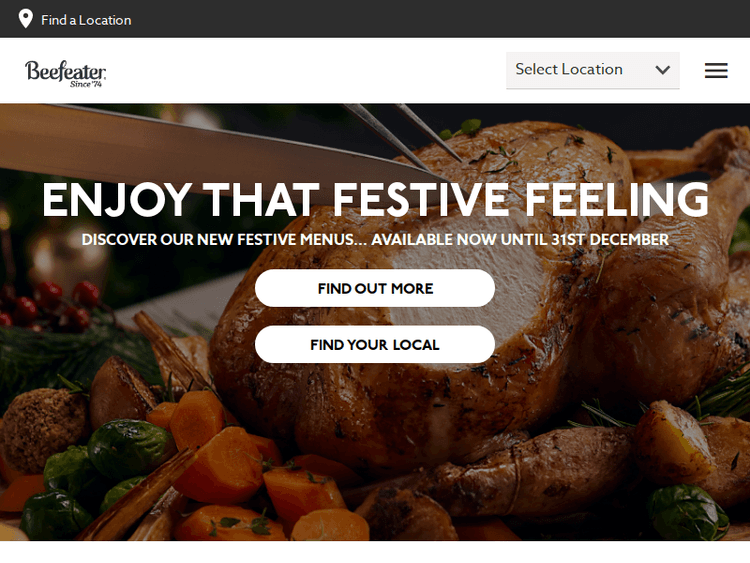Click the festive menus December subheading
The height and width of the screenshot is (563, 750).
point(375,239)
